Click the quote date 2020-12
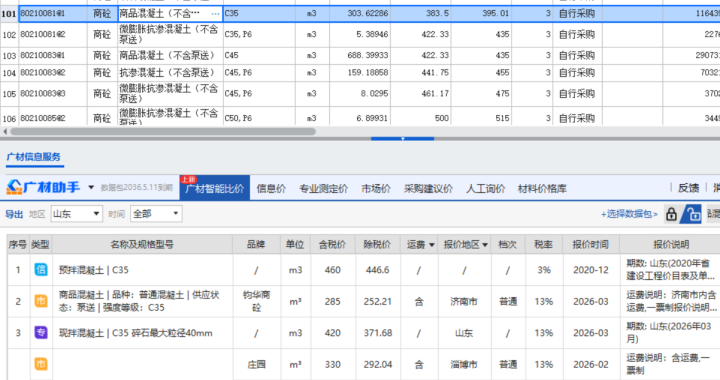 (591, 270)
